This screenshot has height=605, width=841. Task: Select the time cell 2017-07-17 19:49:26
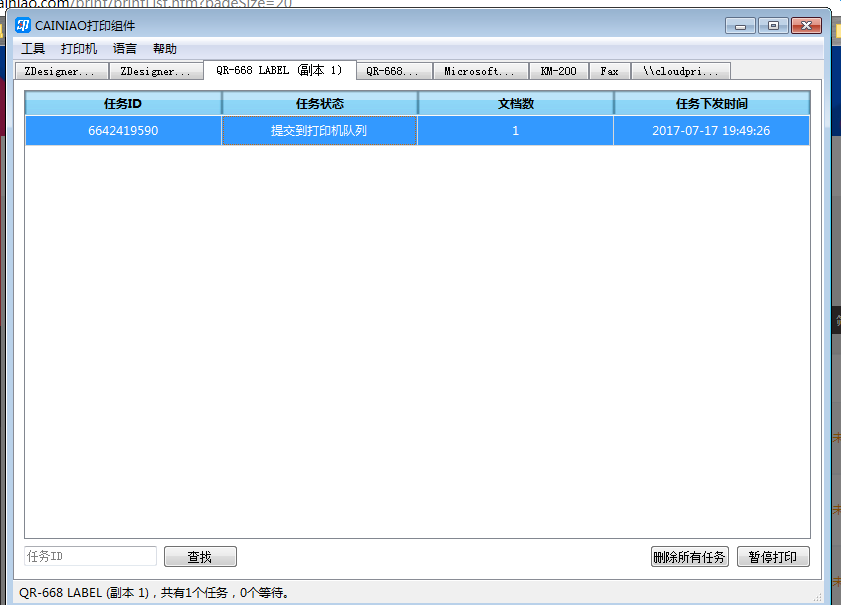coord(712,130)
